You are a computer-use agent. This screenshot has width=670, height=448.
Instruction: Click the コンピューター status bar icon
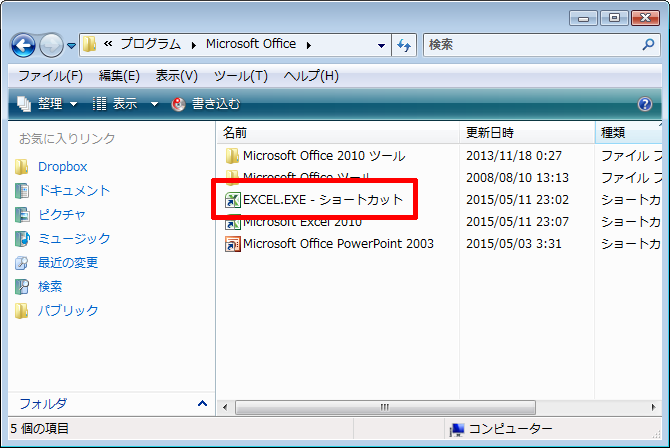tap(457, 429)
